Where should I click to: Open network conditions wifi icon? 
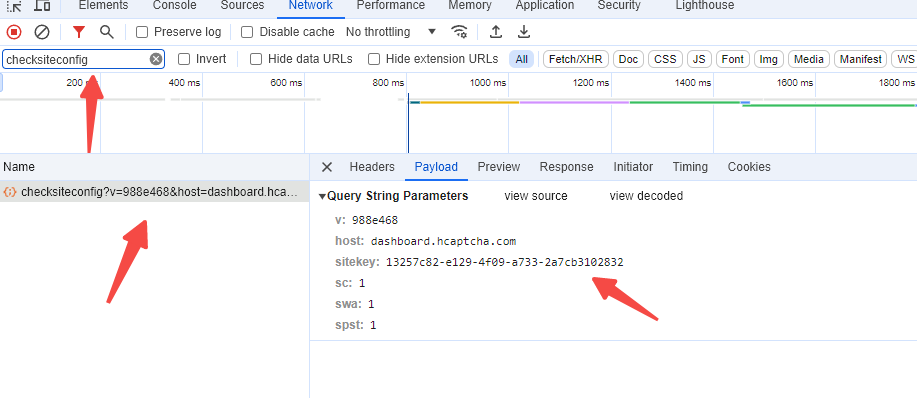coord(460,32)
